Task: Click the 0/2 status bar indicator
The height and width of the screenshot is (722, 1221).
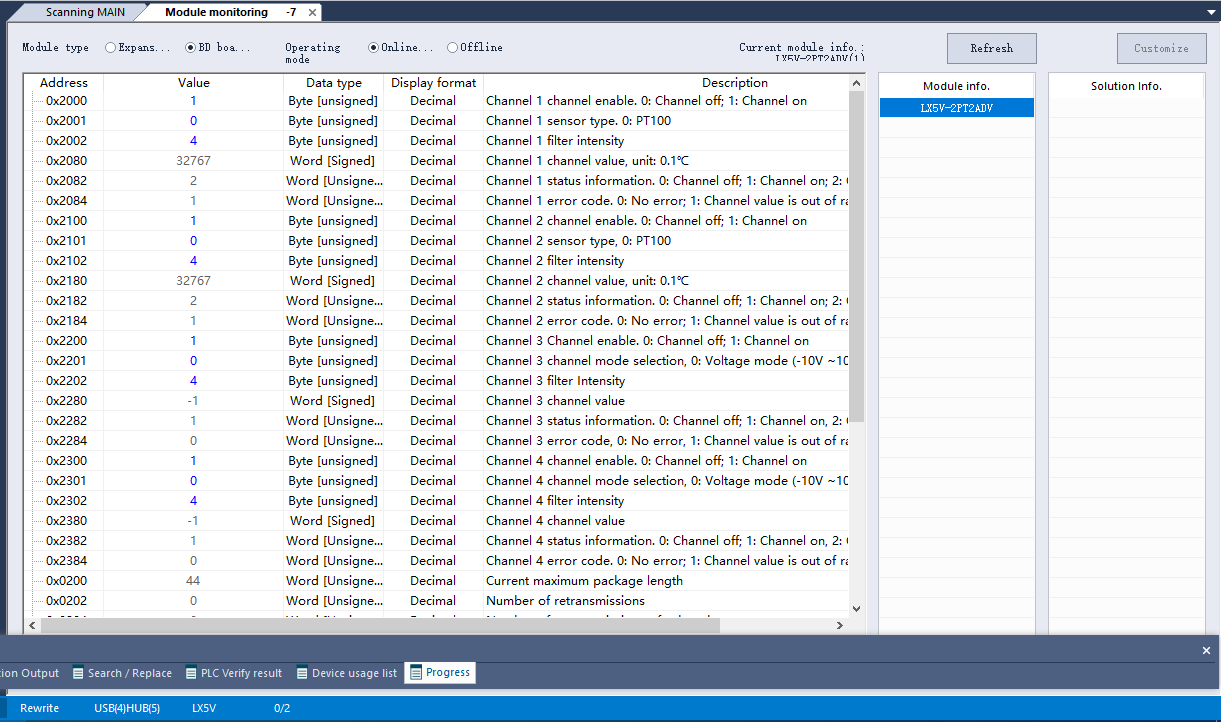Action: [x=282, y=708]
